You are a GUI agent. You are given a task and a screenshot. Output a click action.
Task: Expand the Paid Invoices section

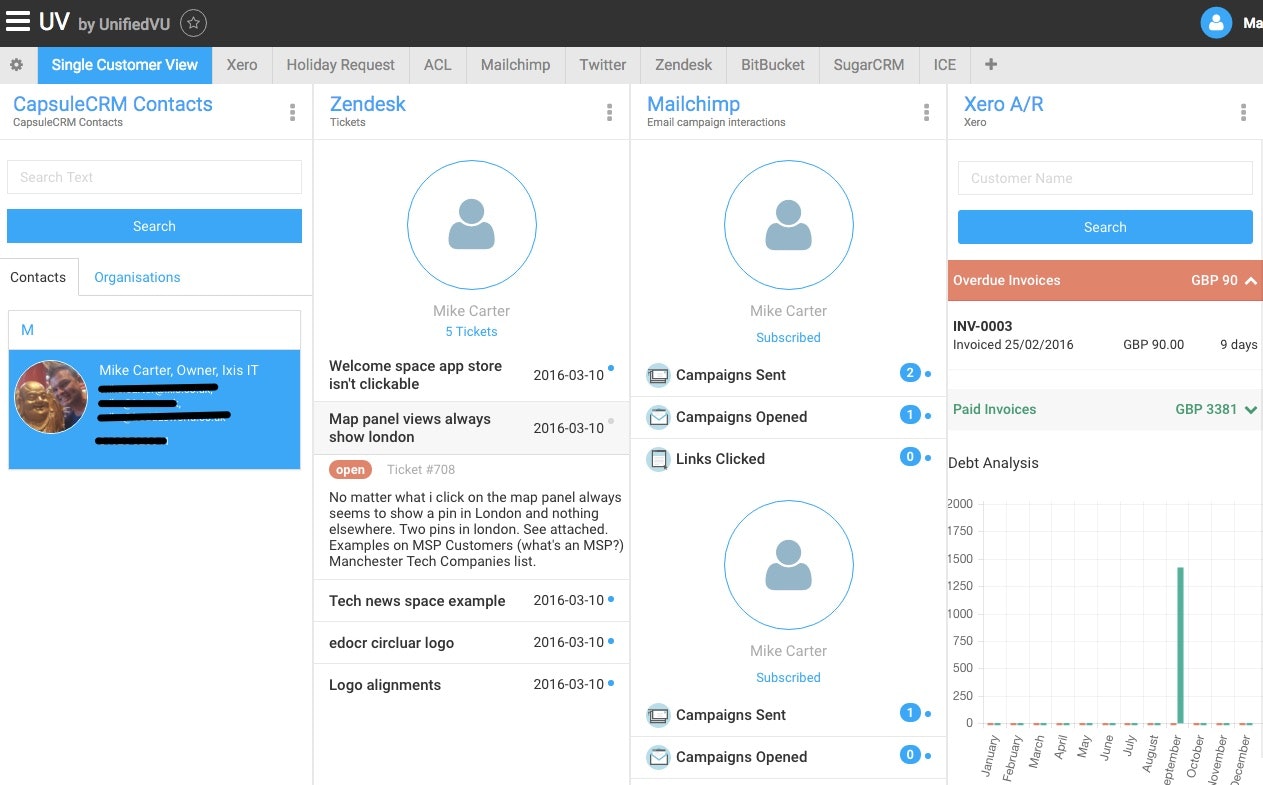tap(1249, 409)
